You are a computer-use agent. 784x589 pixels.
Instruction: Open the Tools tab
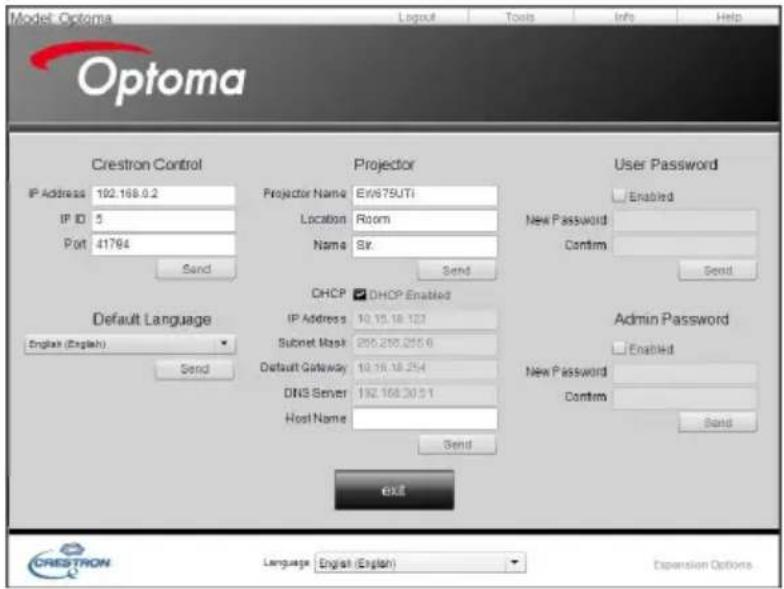pos(520,18)
